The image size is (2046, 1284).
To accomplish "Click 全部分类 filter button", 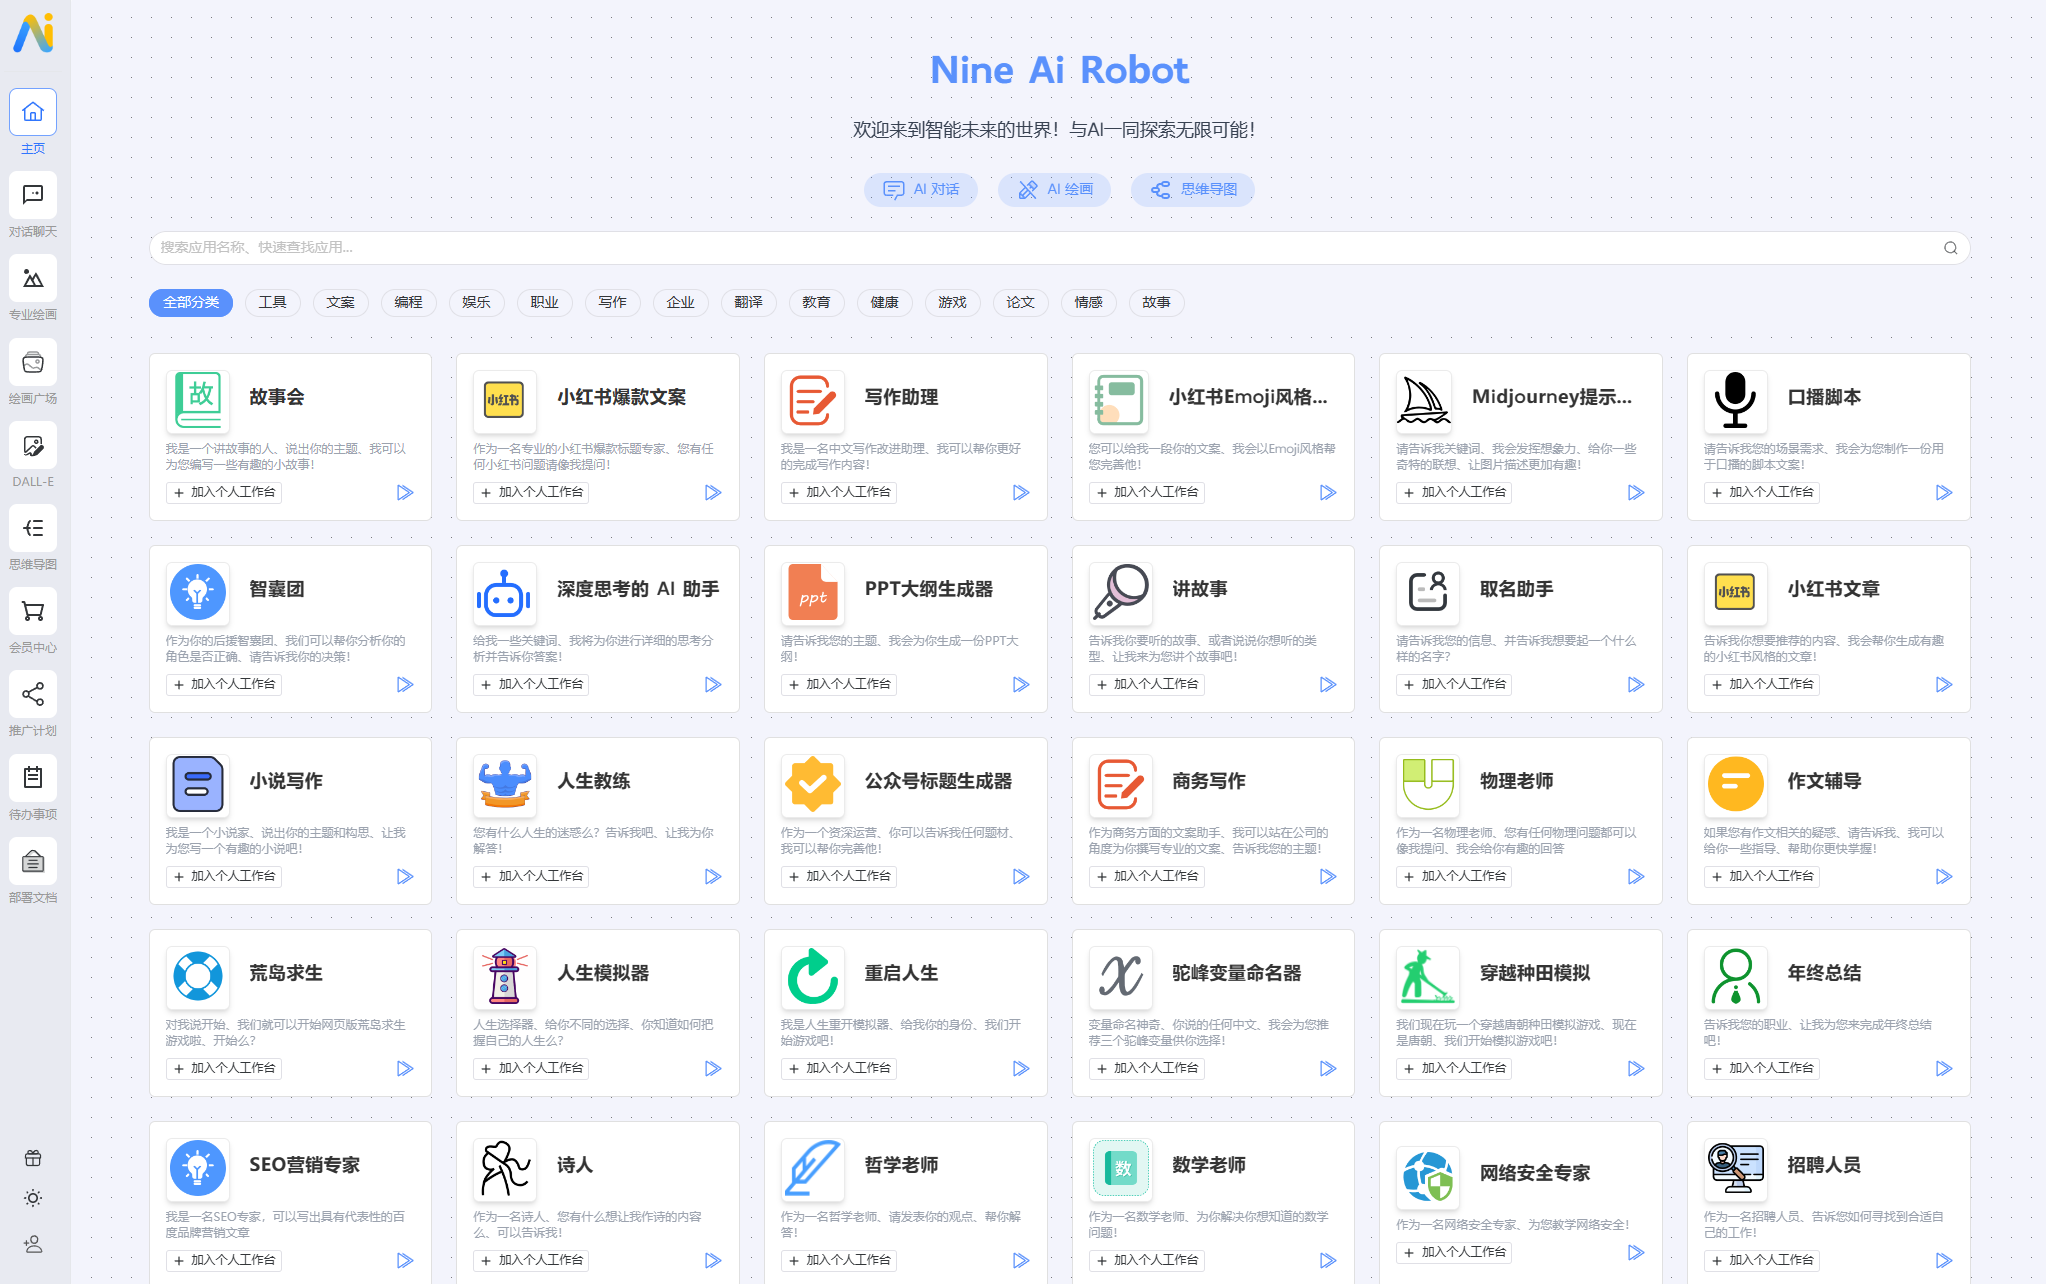I will pyautogui.click(x=189, y=302).
